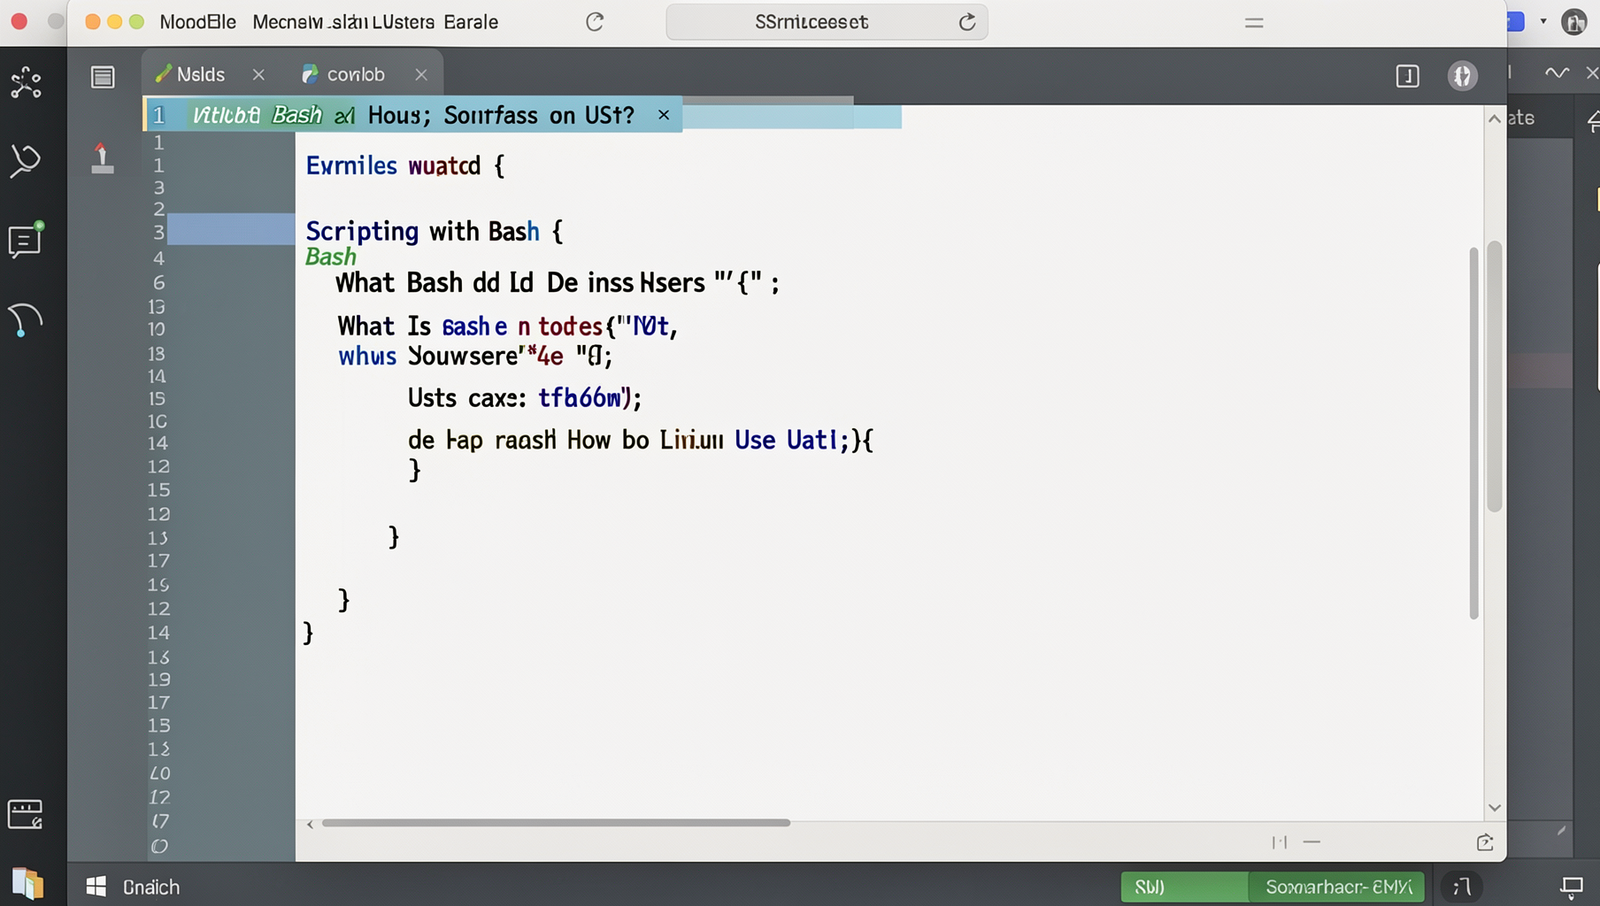
Task: Click scroll up arrow of editor
Action: tap(1494, 118)
